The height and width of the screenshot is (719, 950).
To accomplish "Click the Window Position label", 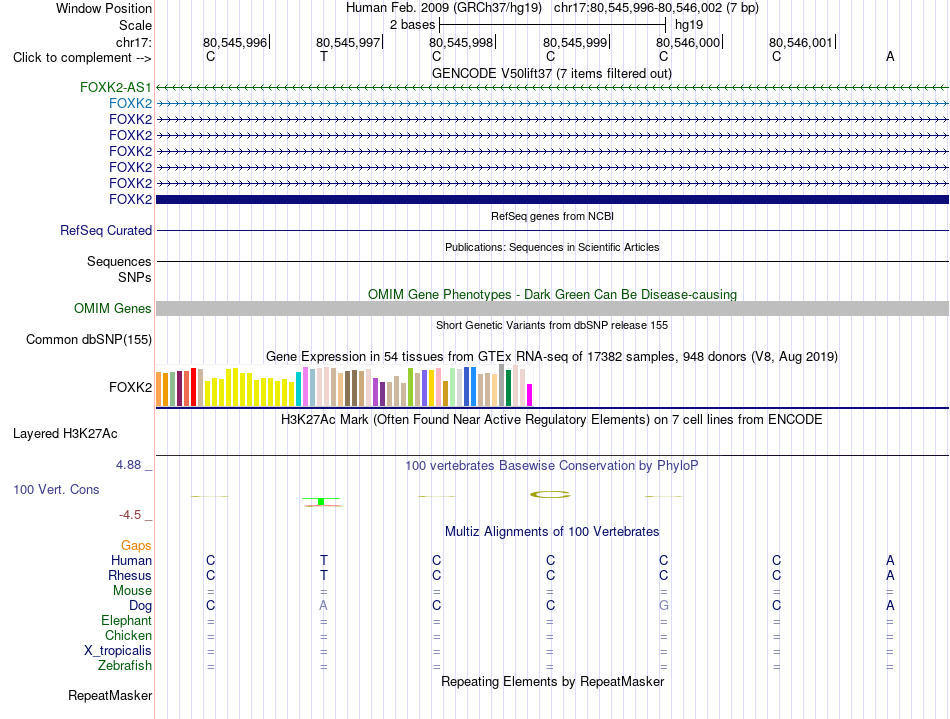I will point(104,8).
